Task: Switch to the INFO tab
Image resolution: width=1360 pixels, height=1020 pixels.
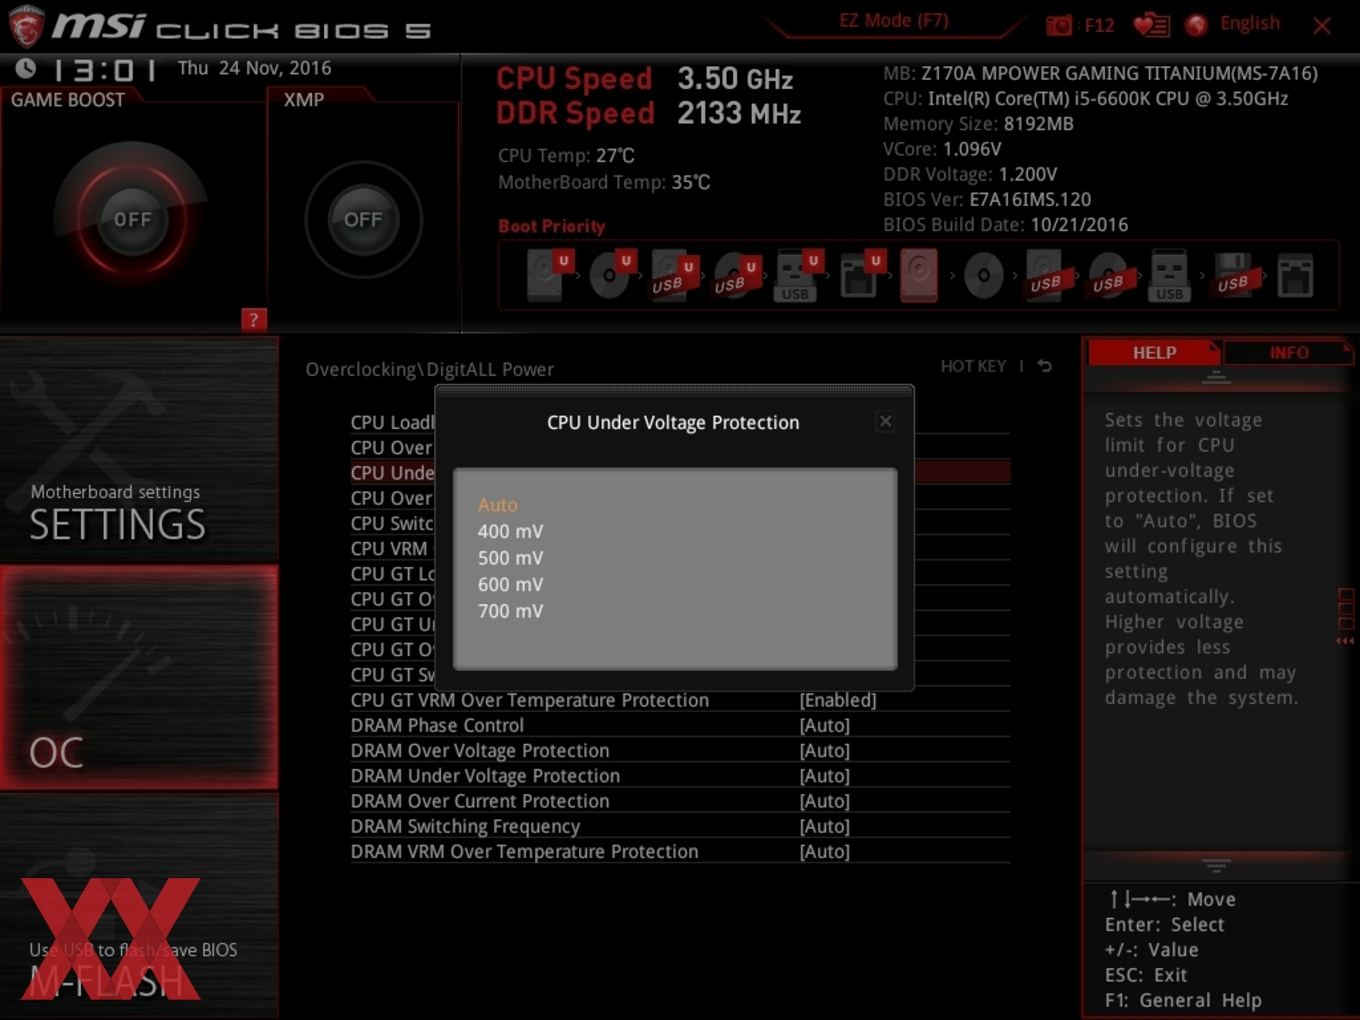Action: (1289, 353)
